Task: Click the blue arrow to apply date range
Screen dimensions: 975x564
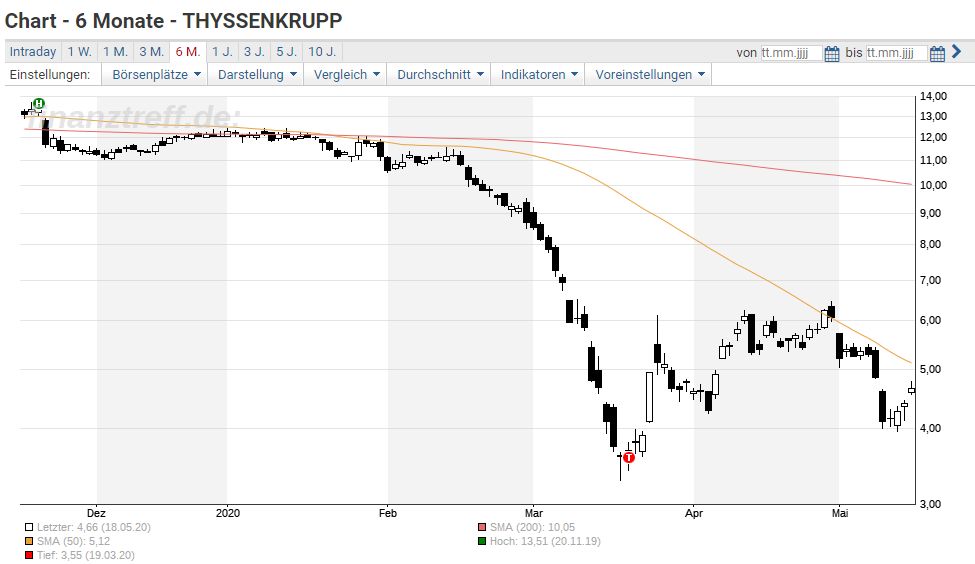Action: pyautogui.click(x=957, y=52)
